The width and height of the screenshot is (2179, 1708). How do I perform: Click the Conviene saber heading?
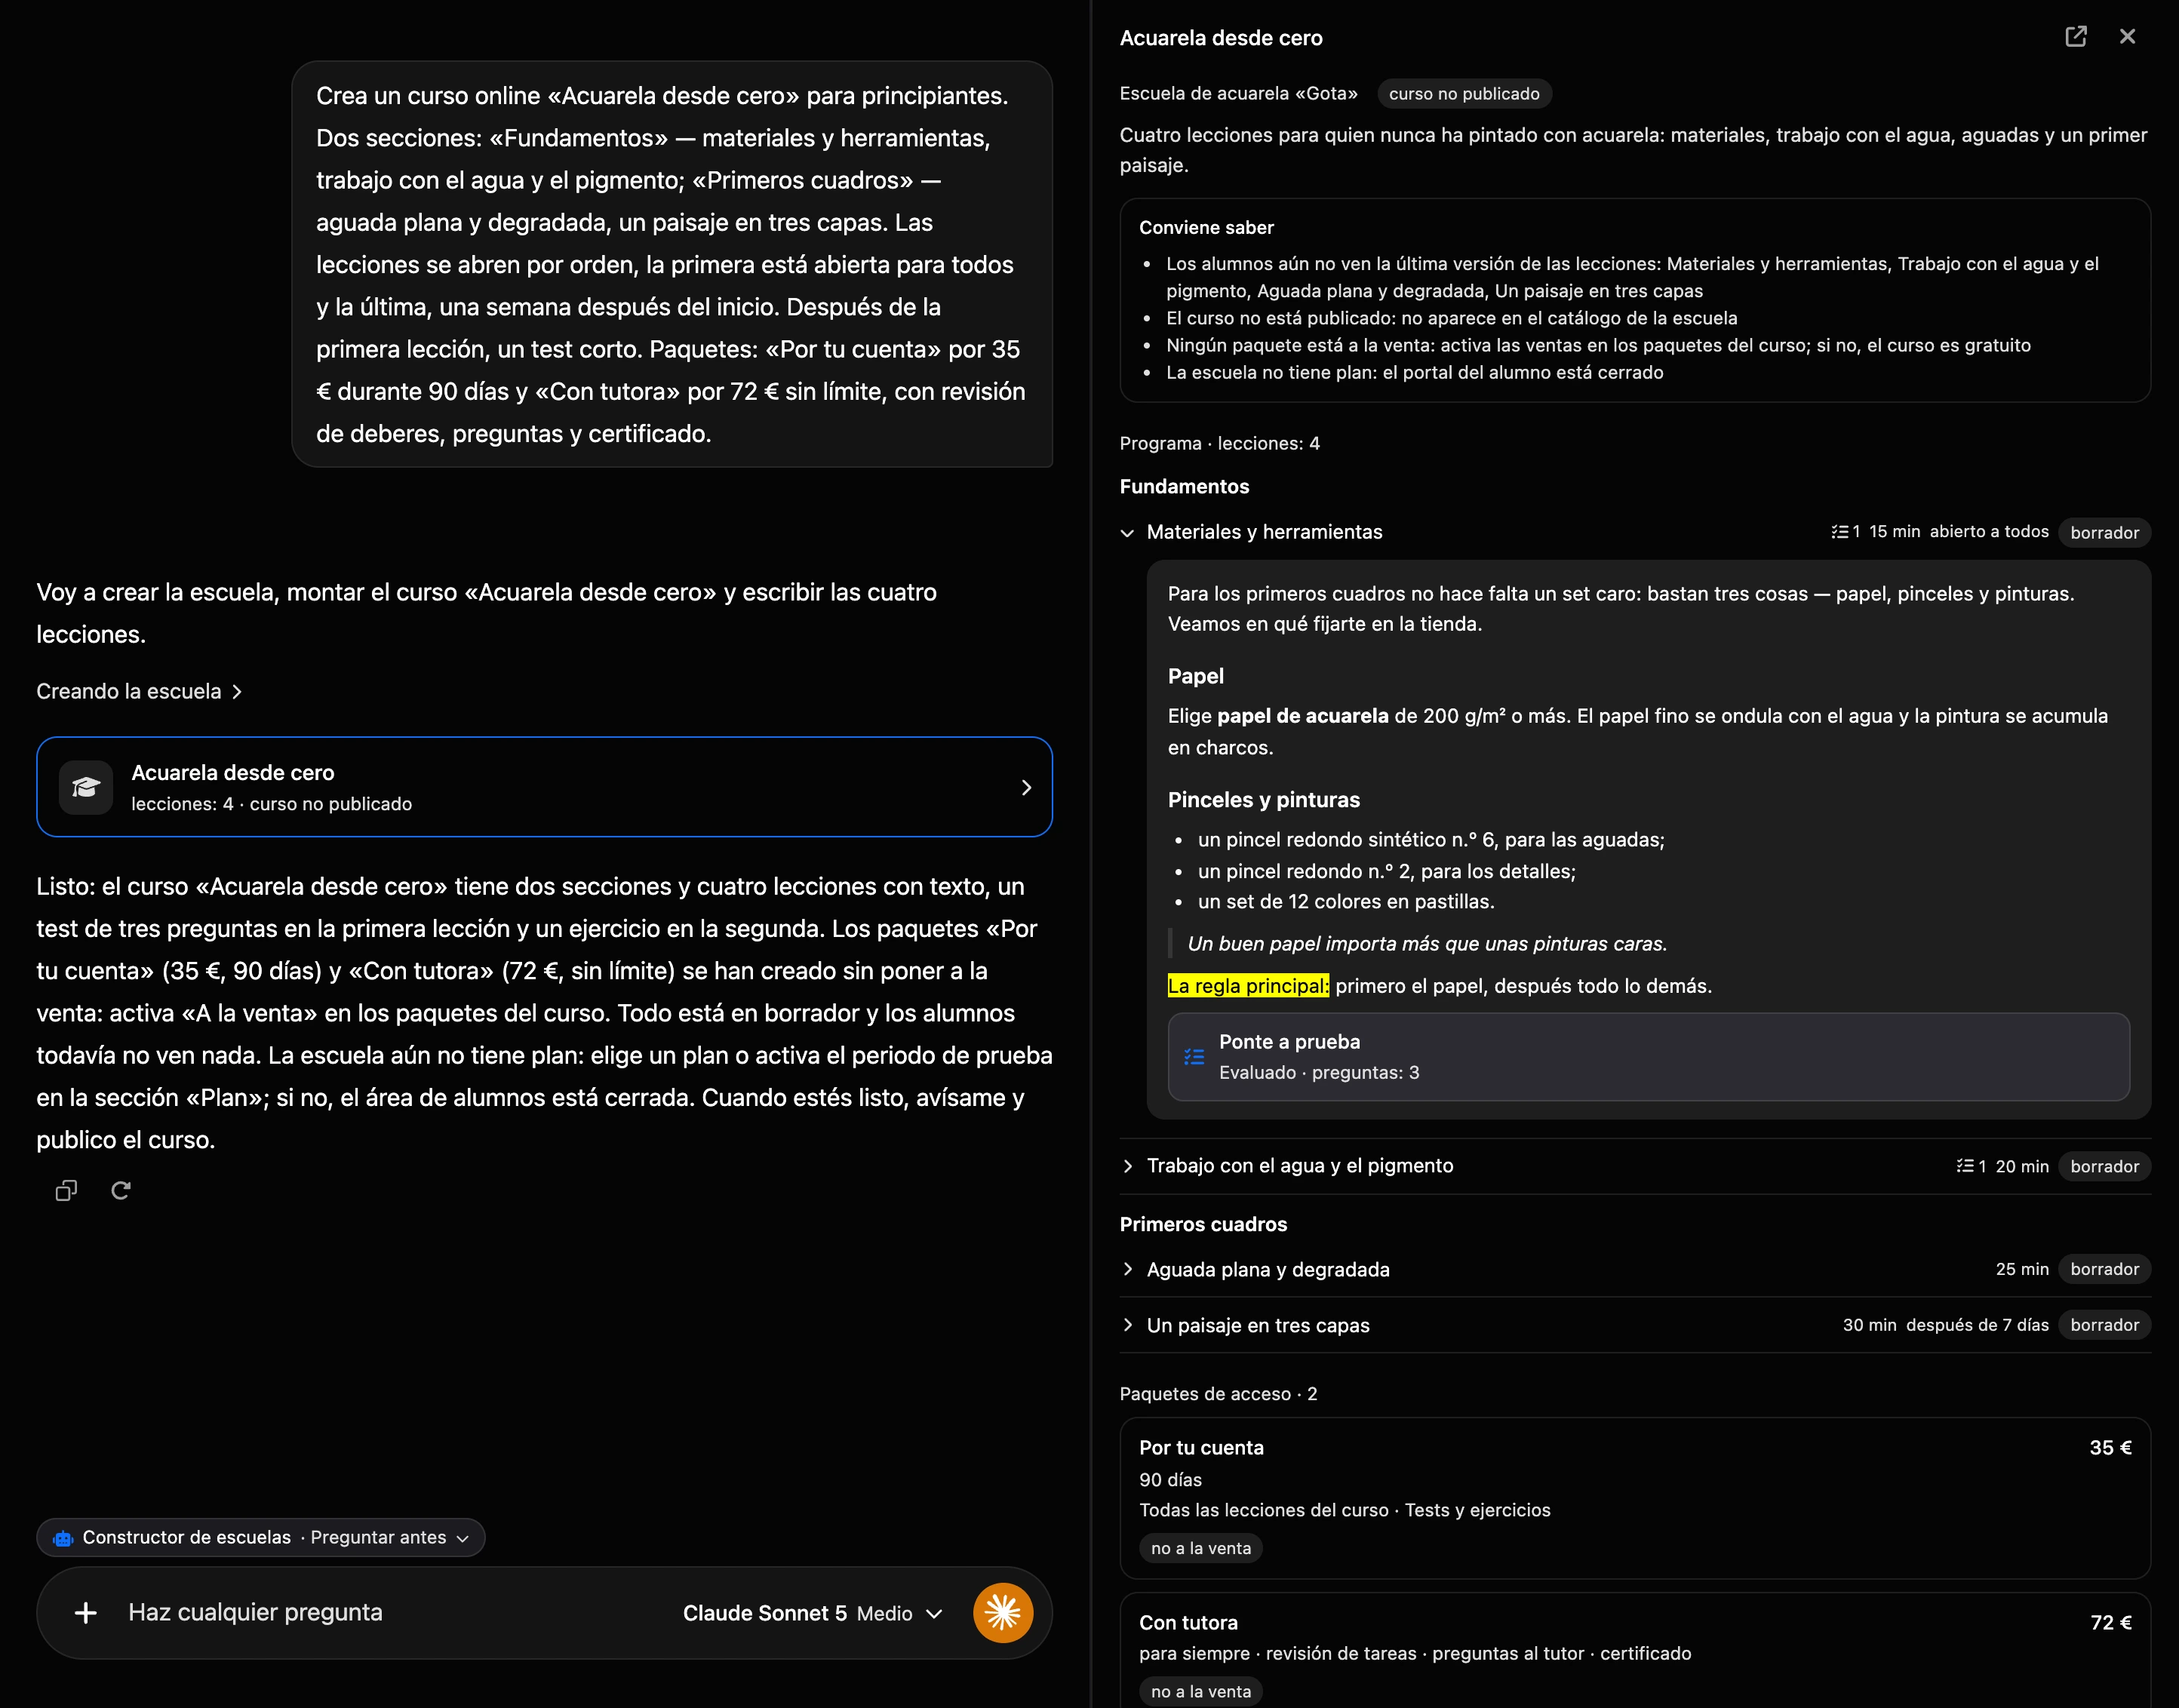pos(1206,228)
